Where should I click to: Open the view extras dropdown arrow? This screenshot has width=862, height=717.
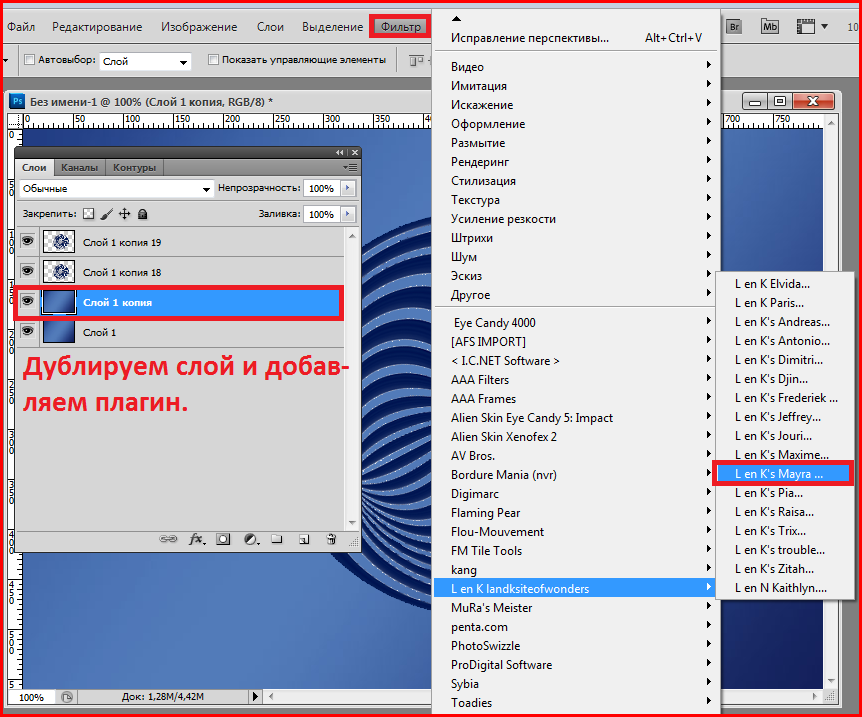pyautogui.click(x=824, y=26)
